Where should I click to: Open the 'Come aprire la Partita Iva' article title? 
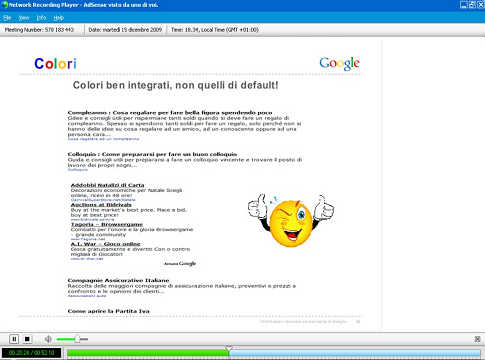coord(108,311)
